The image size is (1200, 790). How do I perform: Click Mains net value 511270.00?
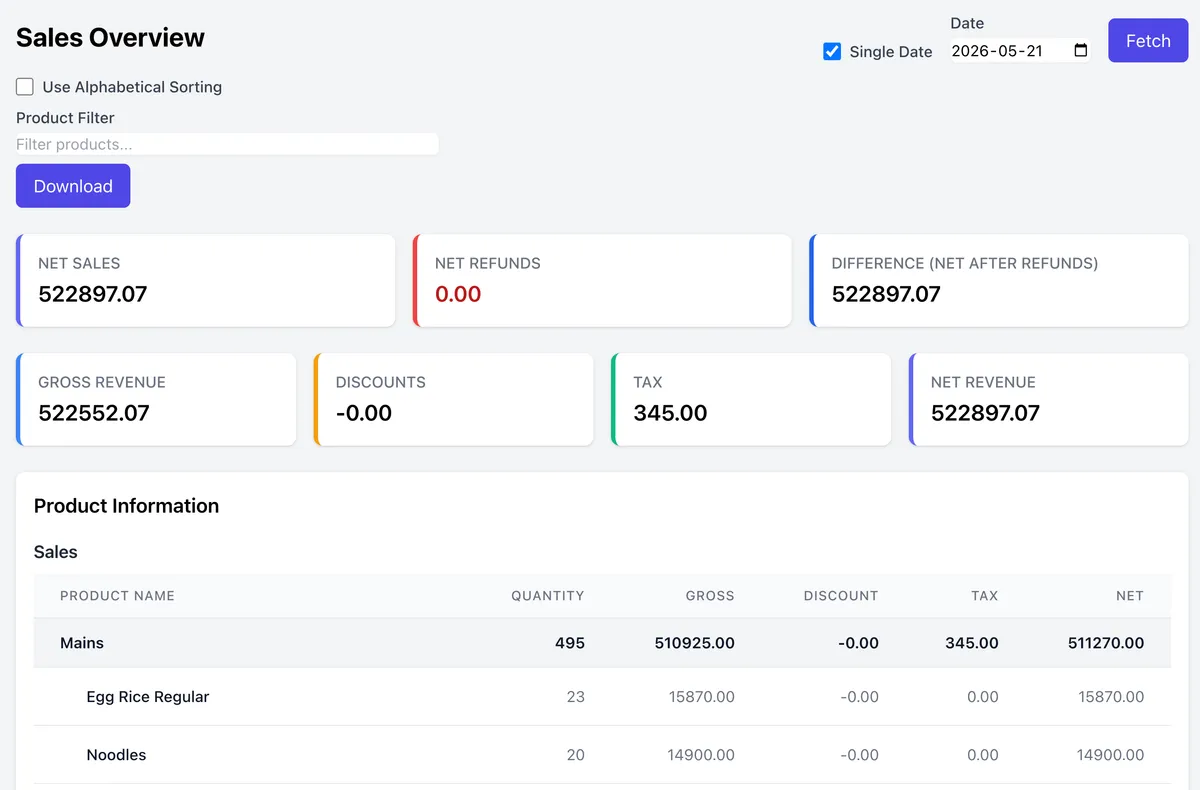click(1106, 643)
